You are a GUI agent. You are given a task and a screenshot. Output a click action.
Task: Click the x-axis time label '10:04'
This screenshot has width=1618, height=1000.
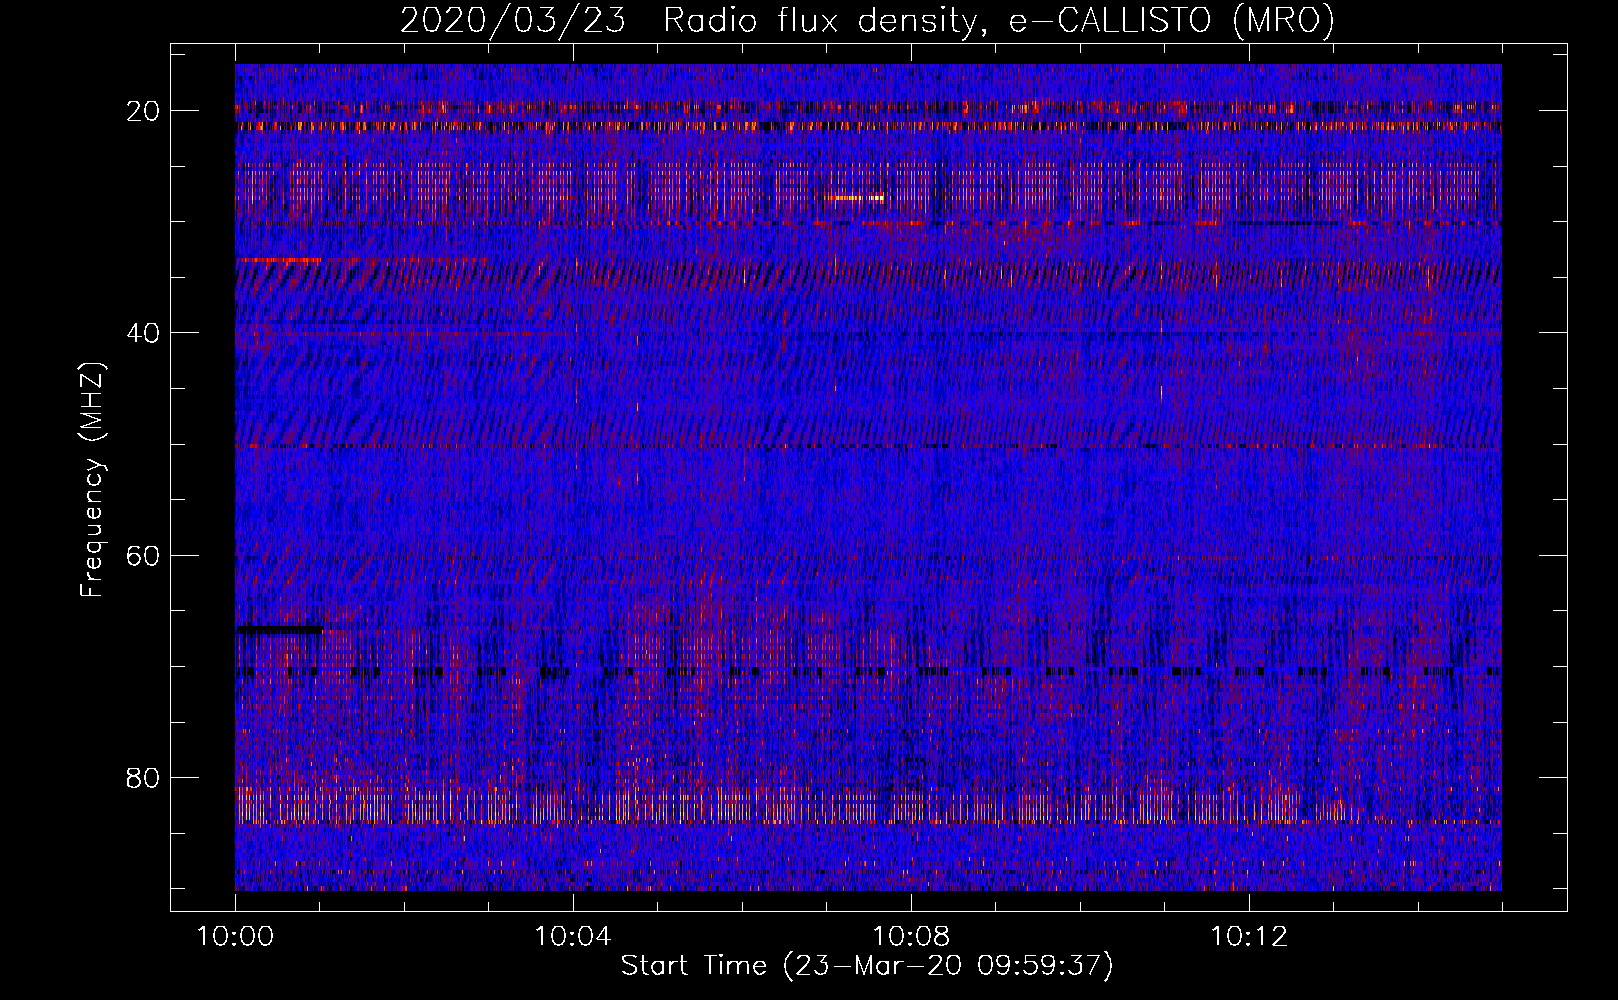point(573,937)
